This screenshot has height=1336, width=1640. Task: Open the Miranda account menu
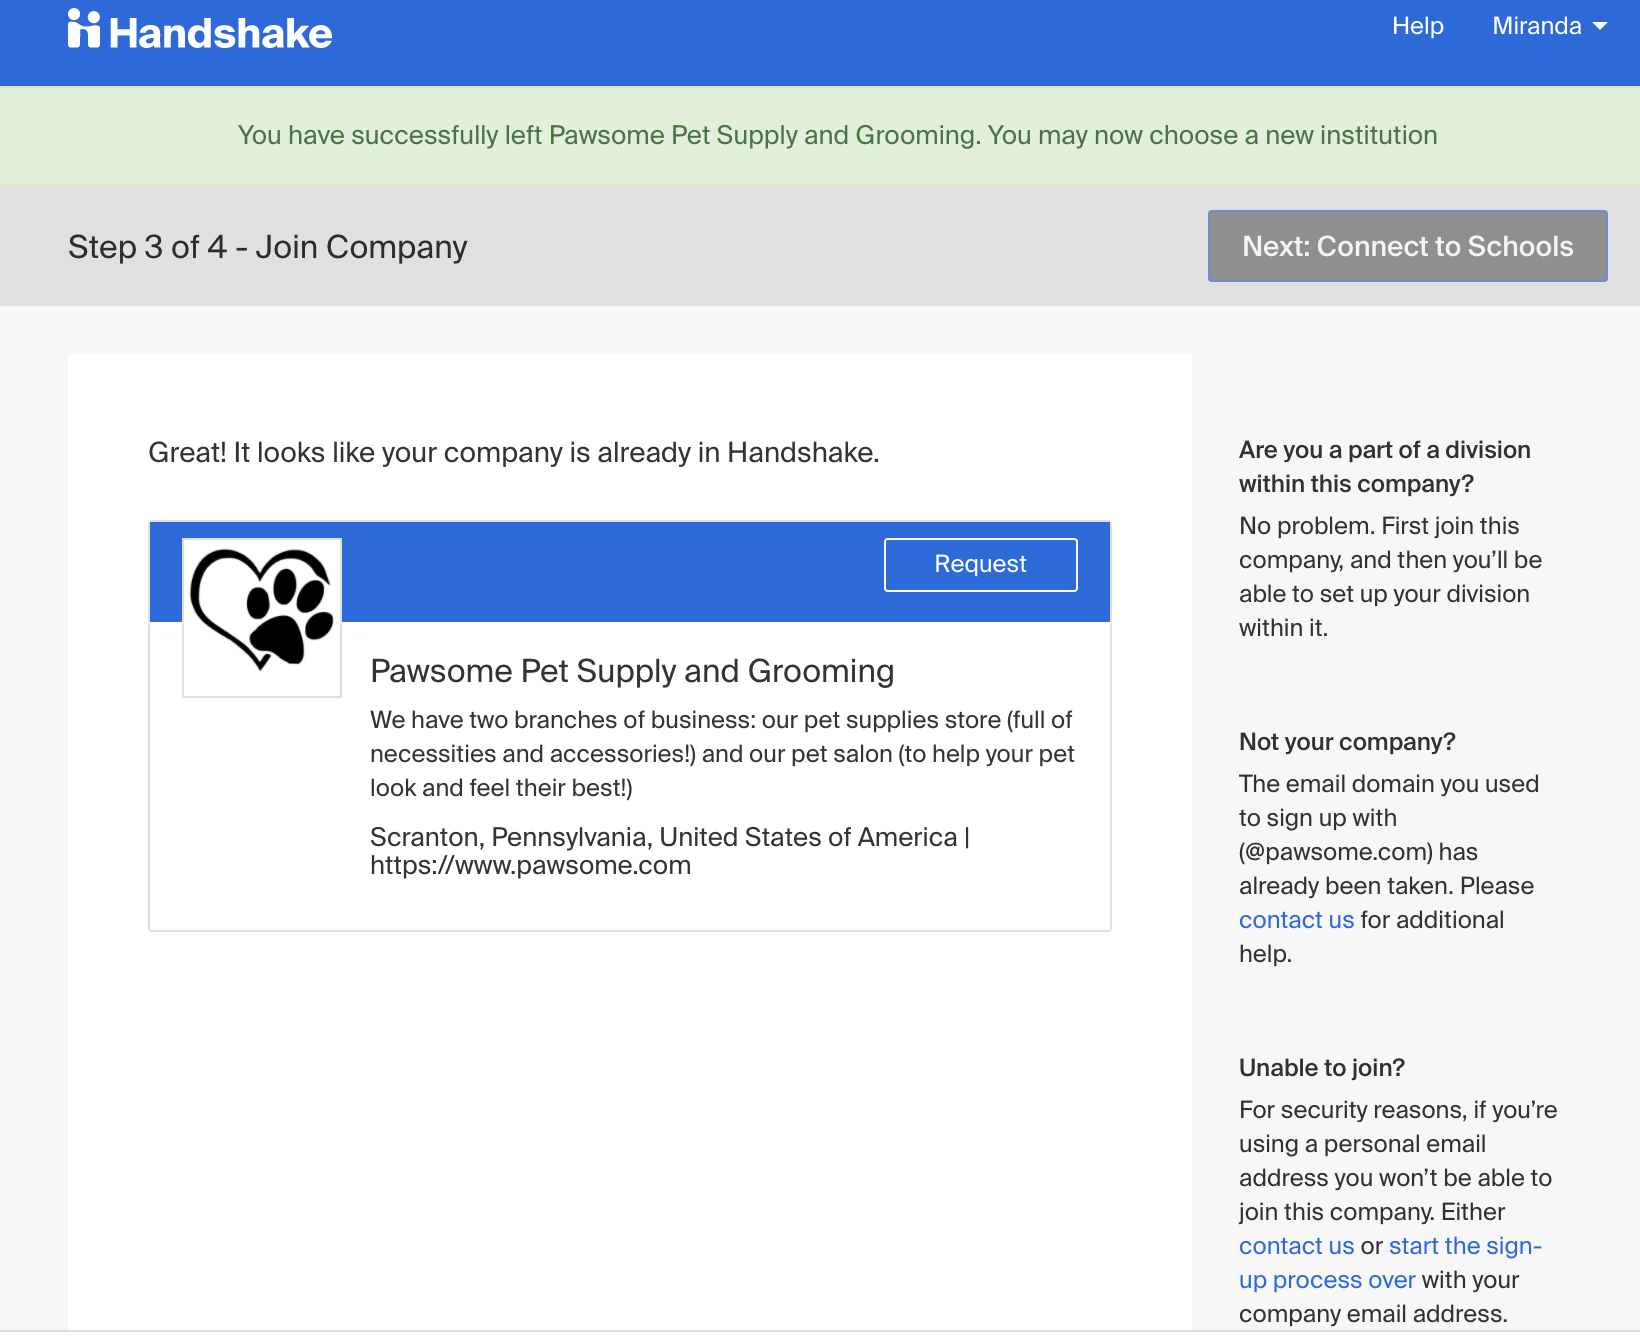[1549, 26]
